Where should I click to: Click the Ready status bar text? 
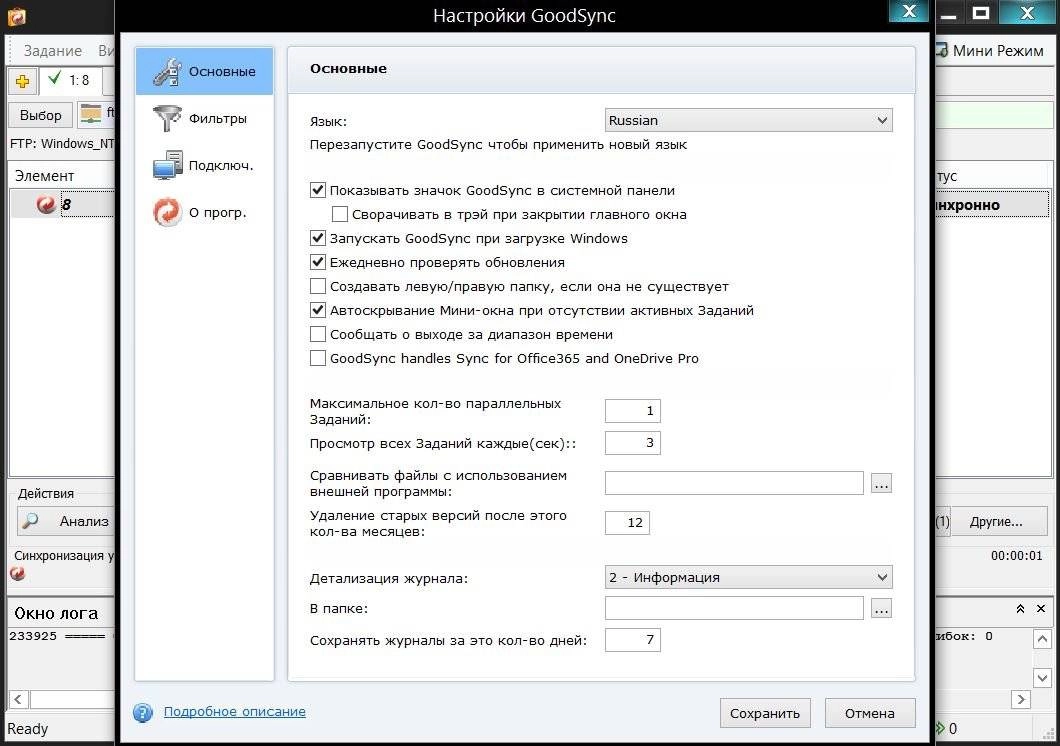[x=28, y=728]
